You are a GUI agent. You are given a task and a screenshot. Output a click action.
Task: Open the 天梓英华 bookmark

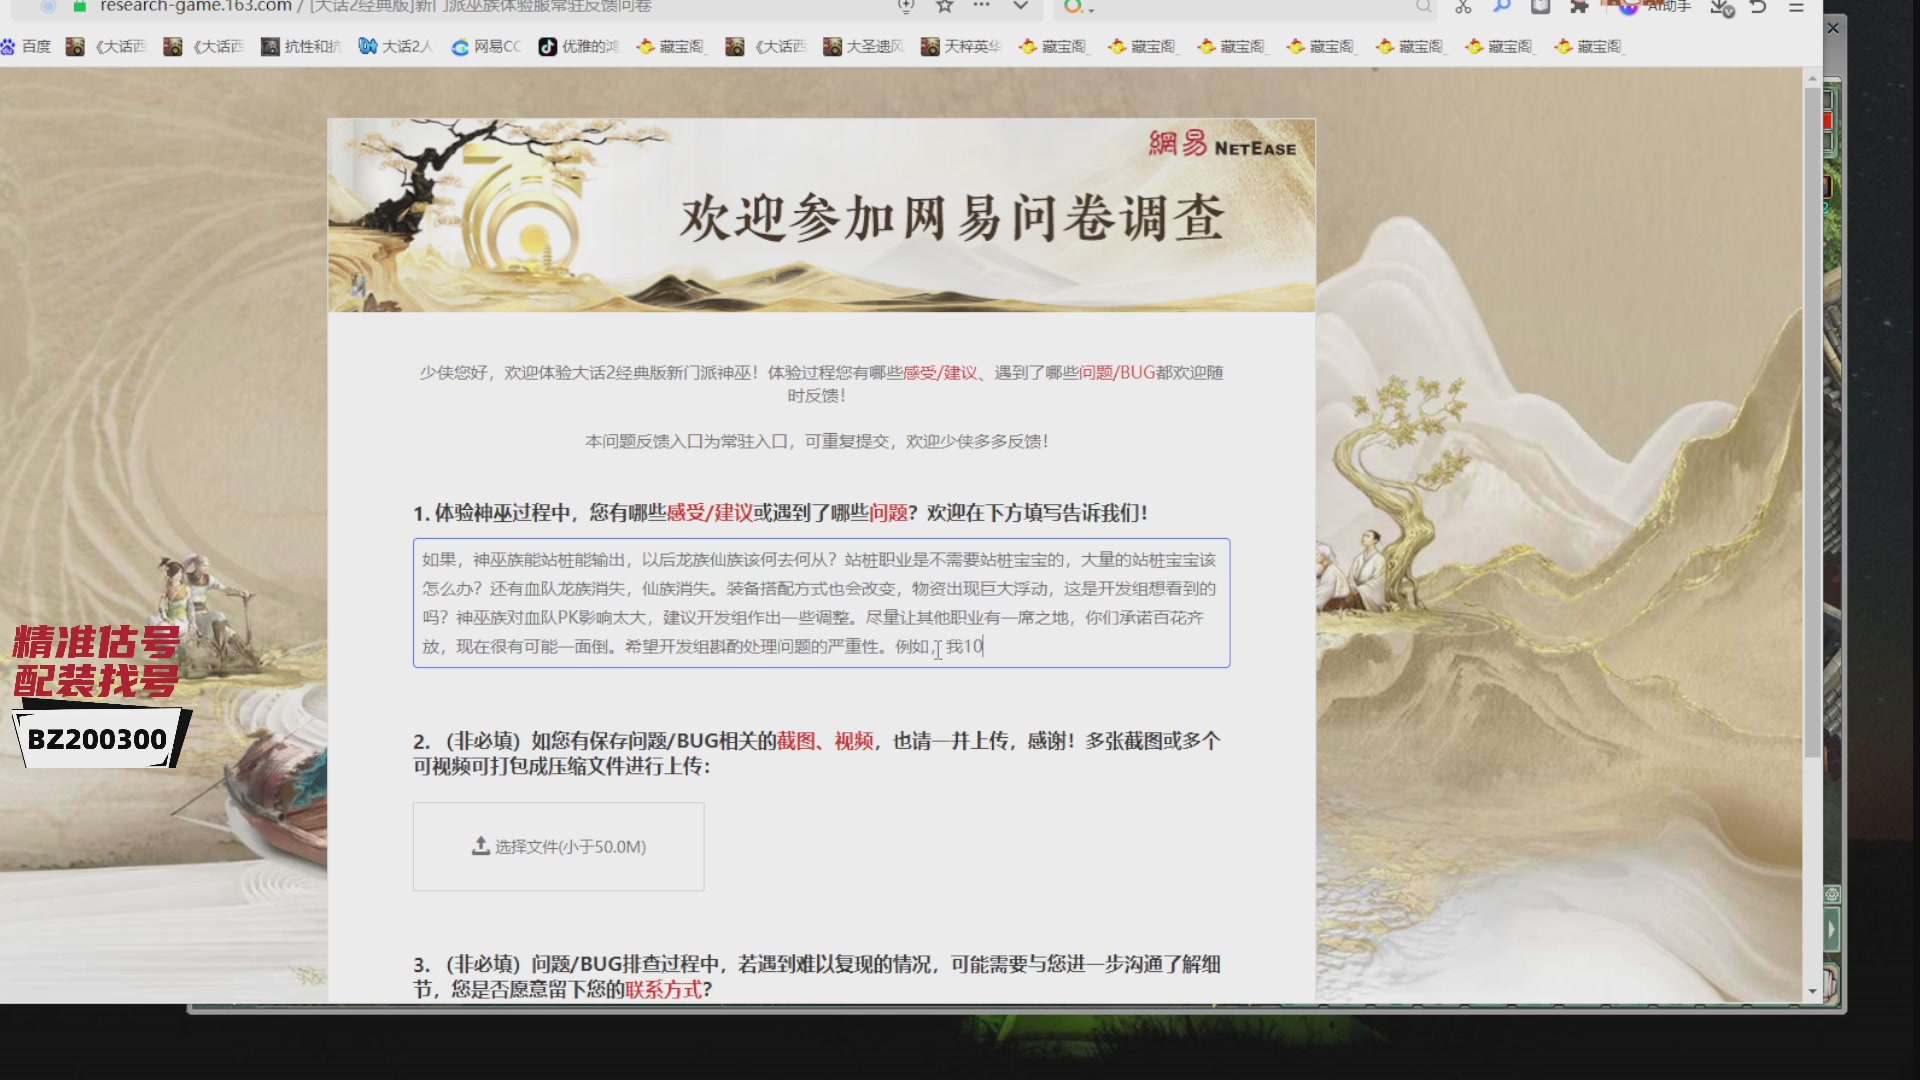tap(957, 46)
